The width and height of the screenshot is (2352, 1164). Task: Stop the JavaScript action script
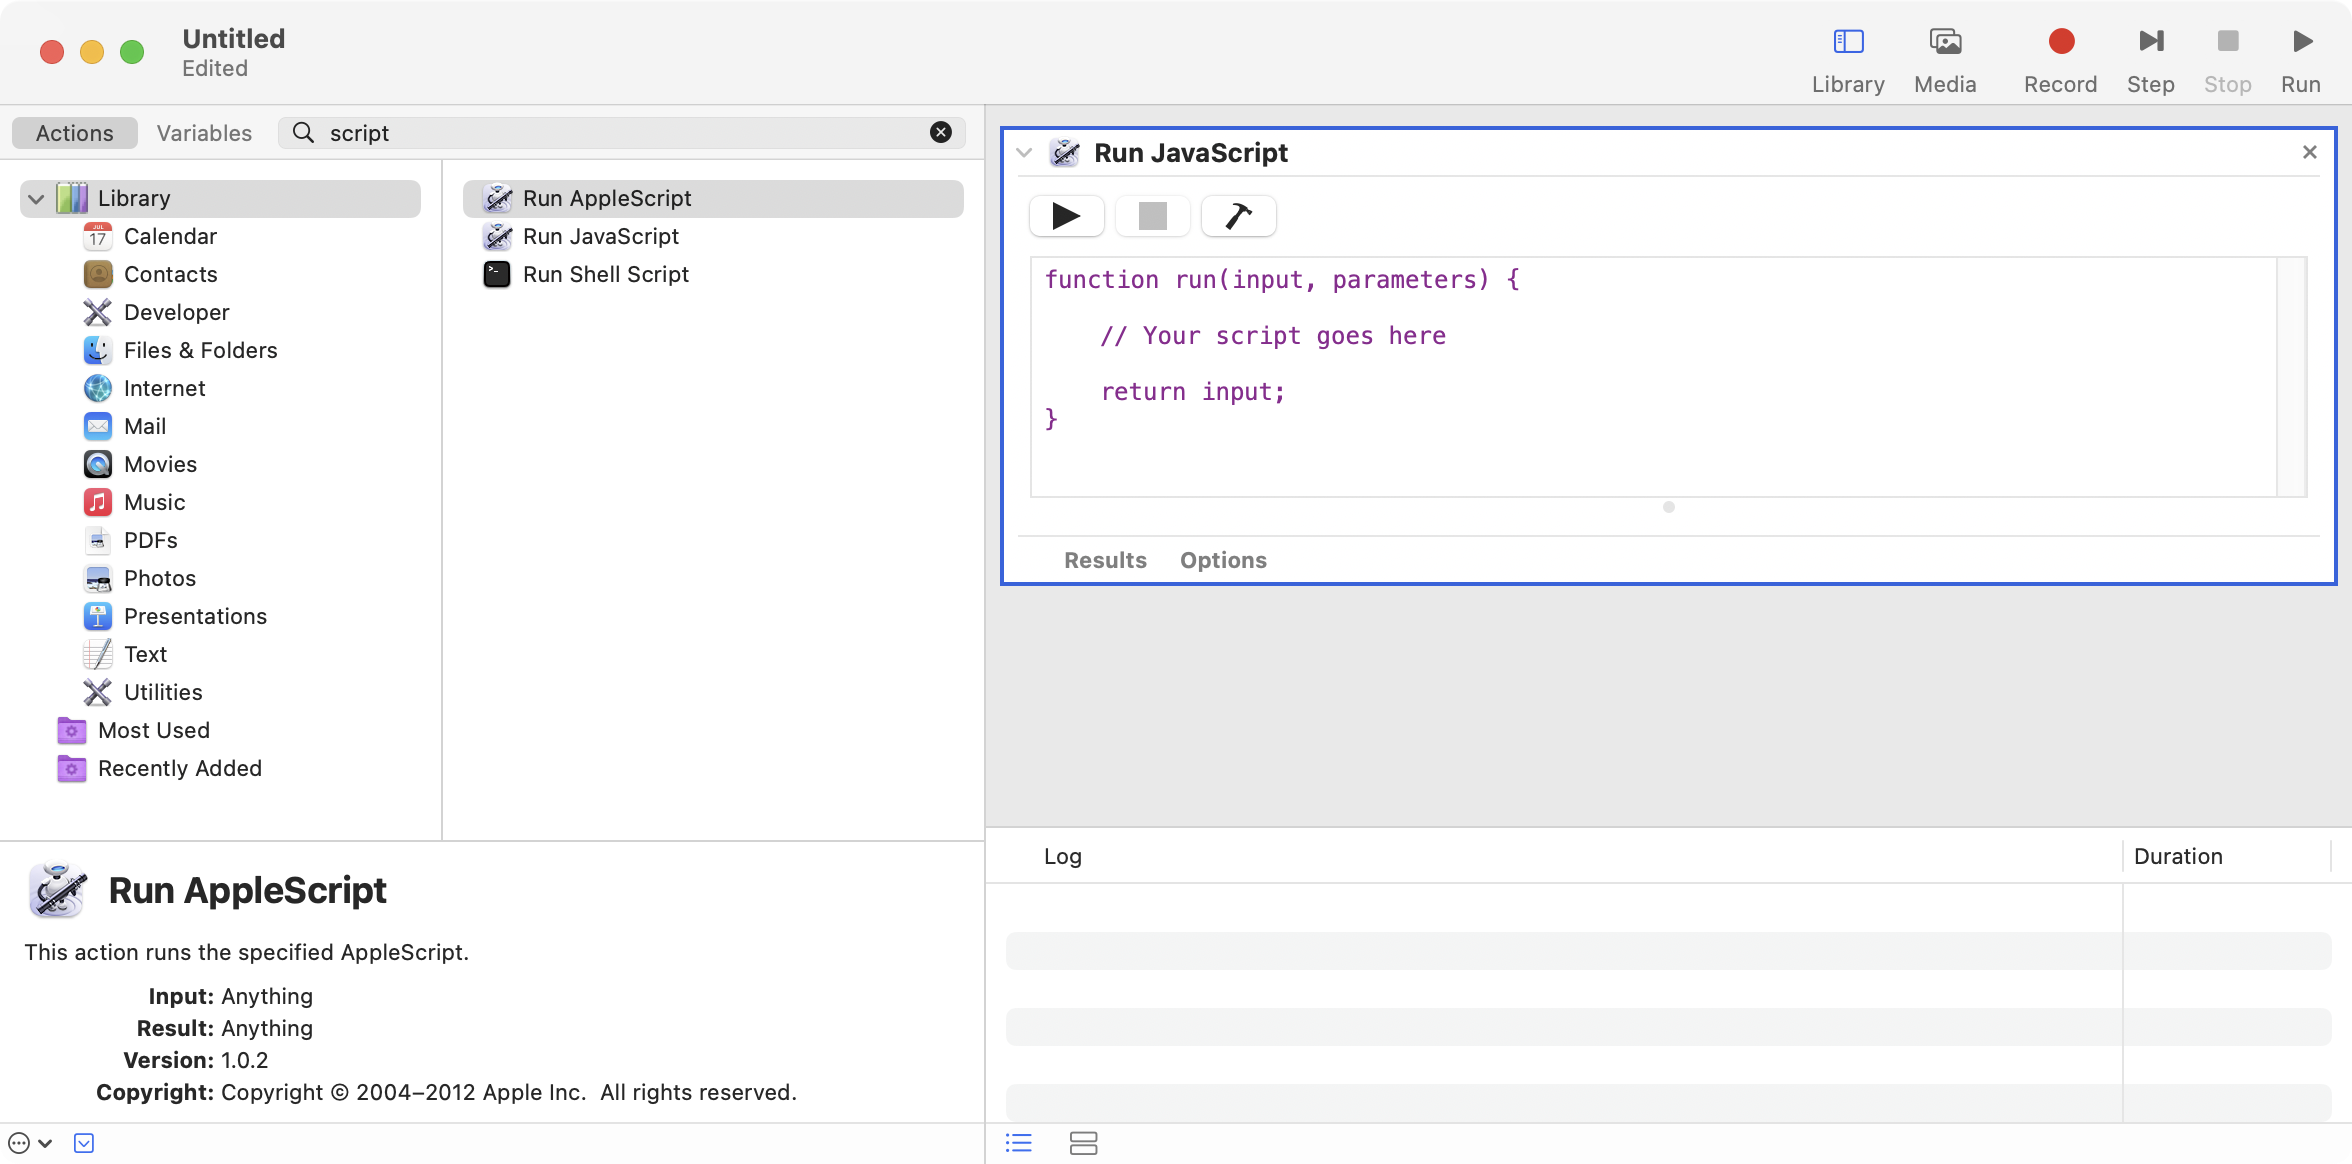(x=1152, y=215)
